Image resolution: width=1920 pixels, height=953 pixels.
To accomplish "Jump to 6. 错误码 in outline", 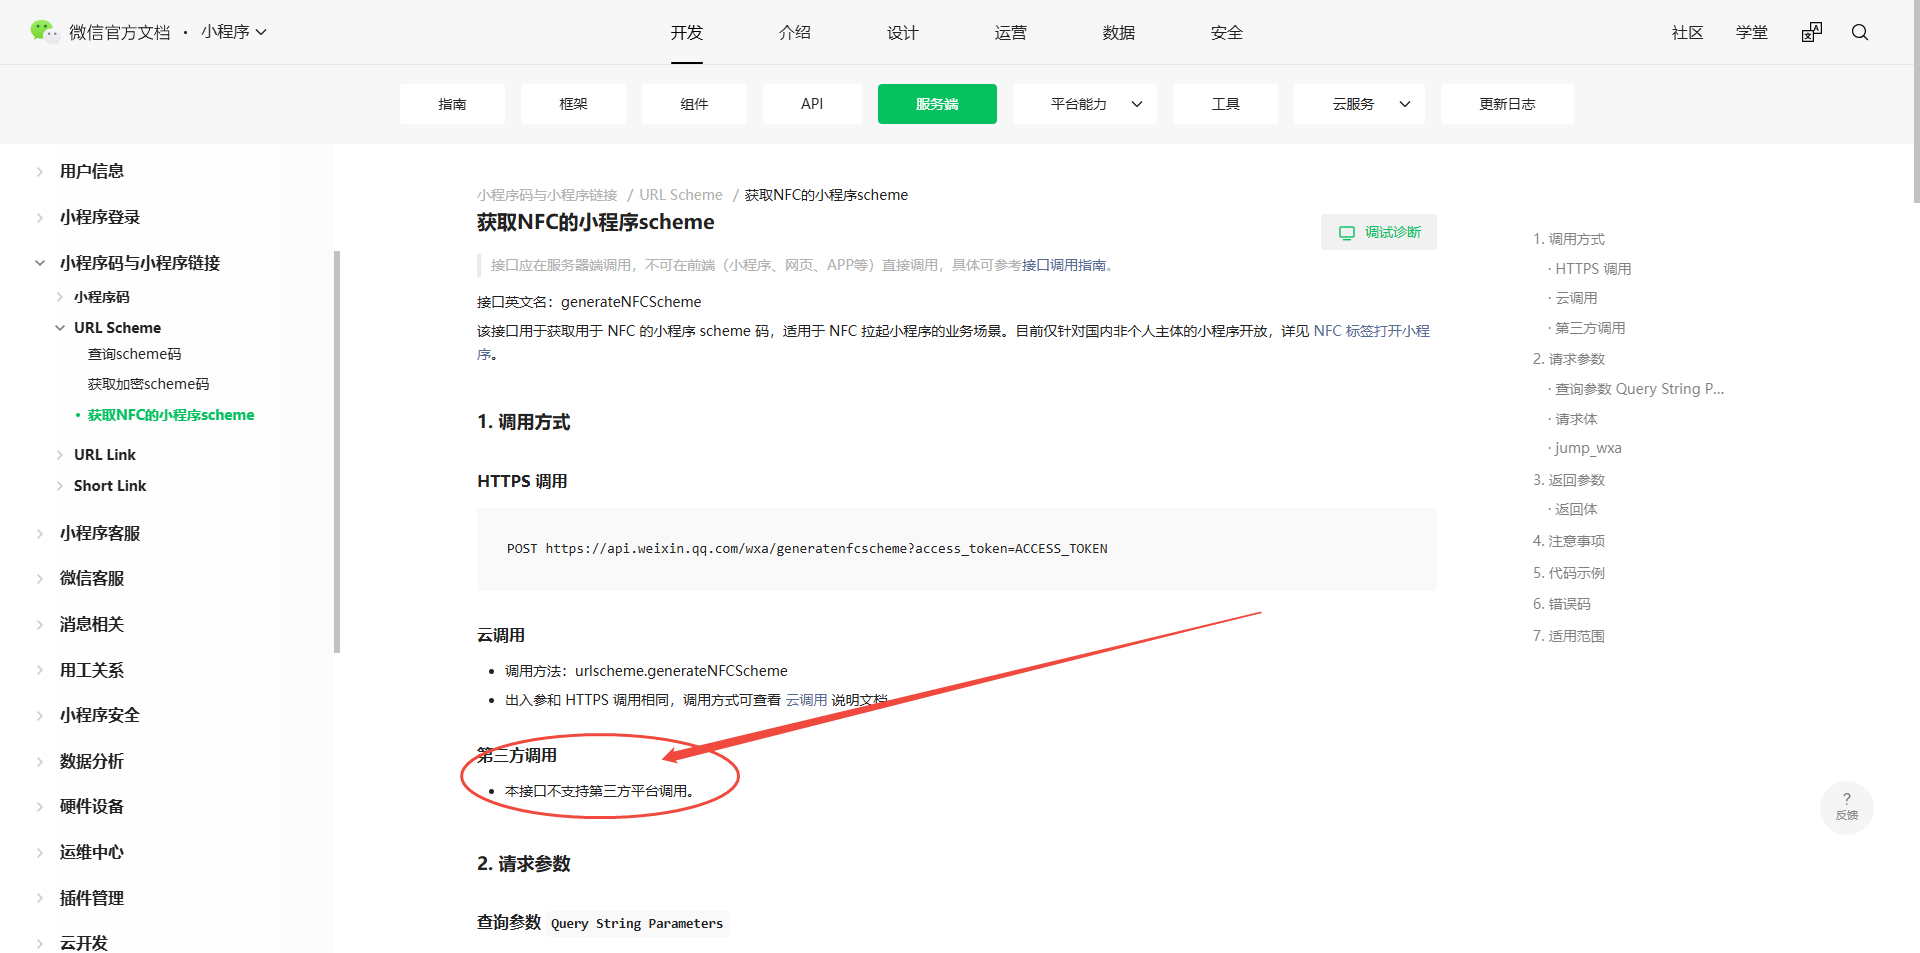I will (1562, 604).
